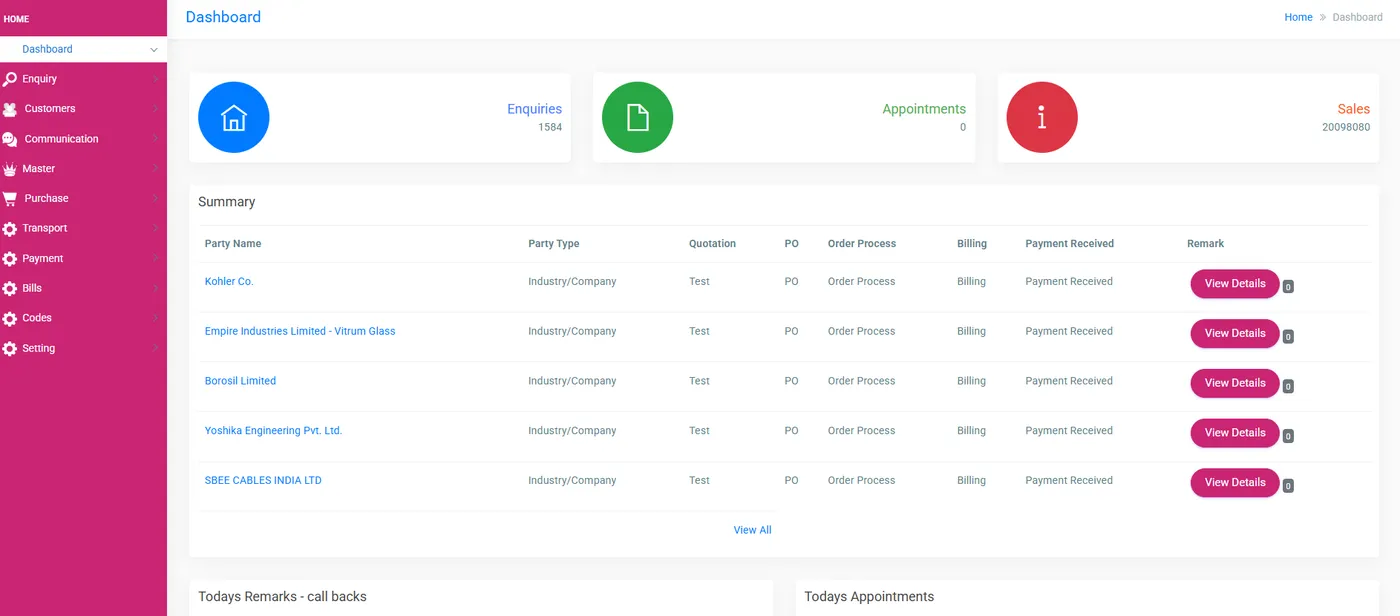Expand the Customers menu arrow
Viewport: 1400px width, 616px height.
[156, 109]
